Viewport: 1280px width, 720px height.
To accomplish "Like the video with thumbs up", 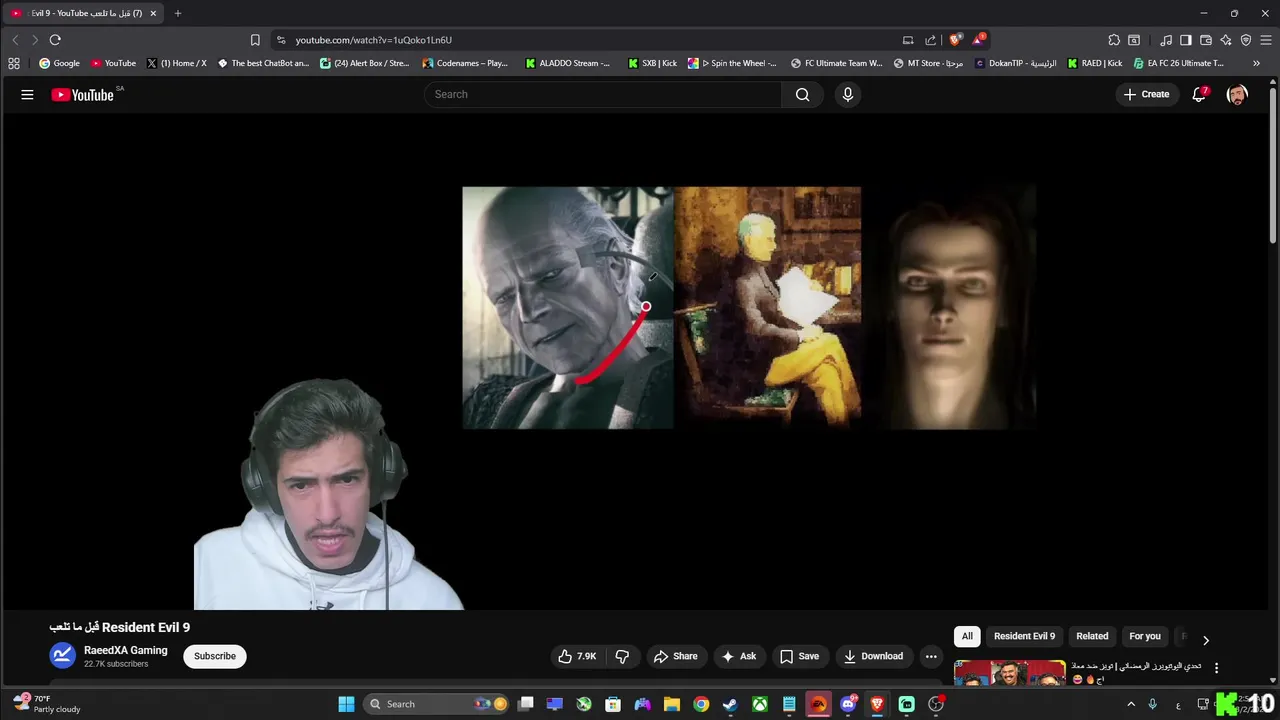I will click(x=577, y=656).
